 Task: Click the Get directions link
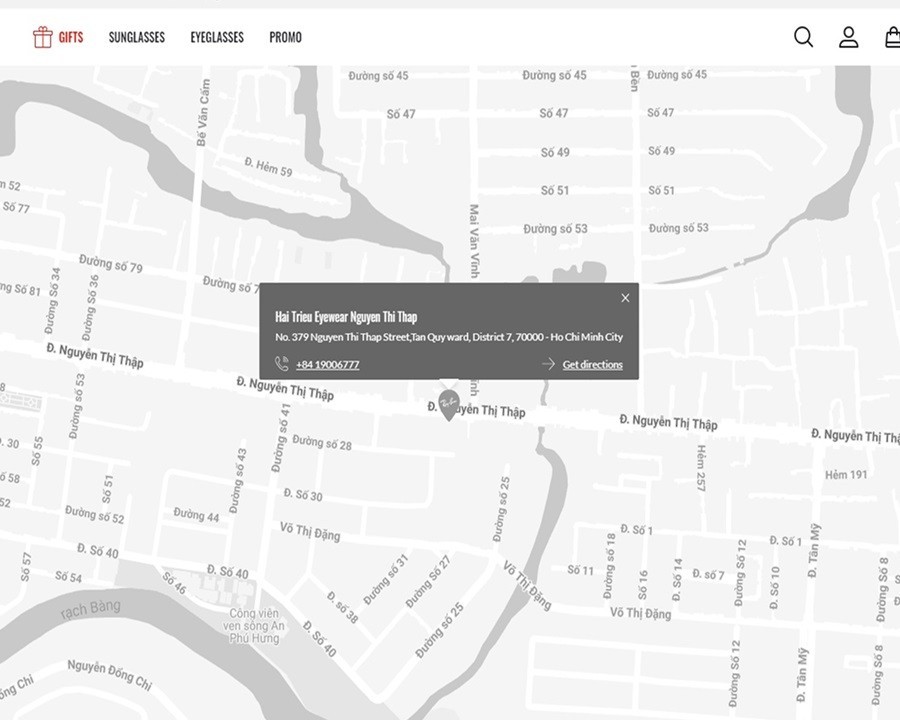[x=592, y=365]
